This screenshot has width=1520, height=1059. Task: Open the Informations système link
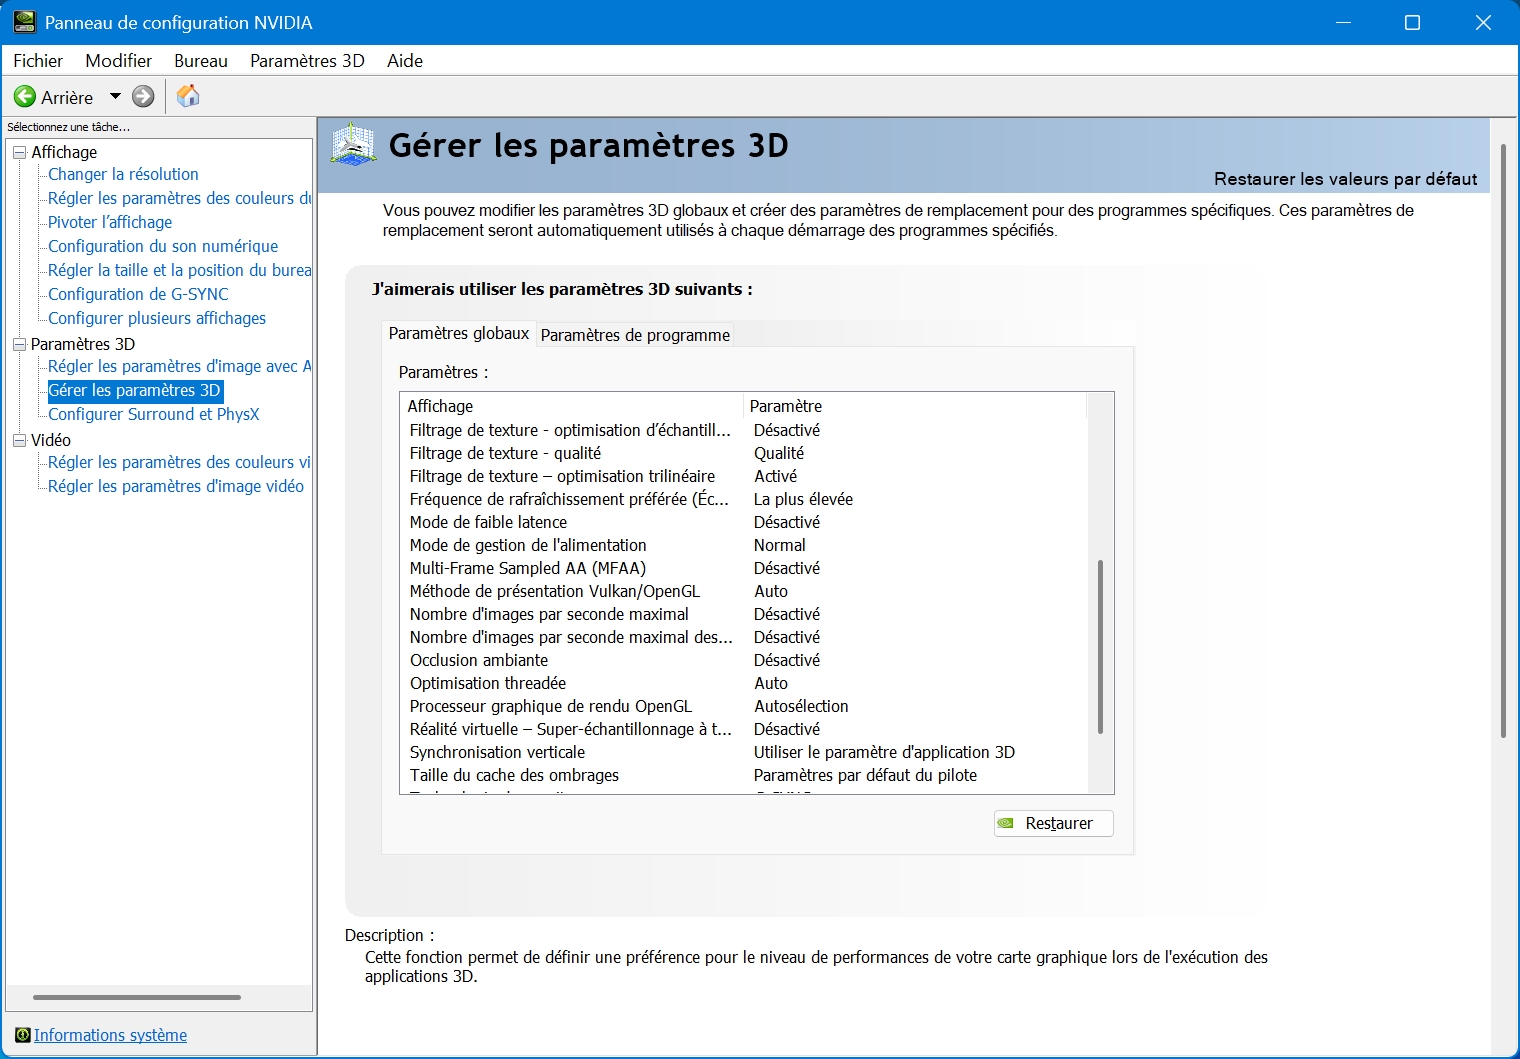click(x=110, y=1035)
